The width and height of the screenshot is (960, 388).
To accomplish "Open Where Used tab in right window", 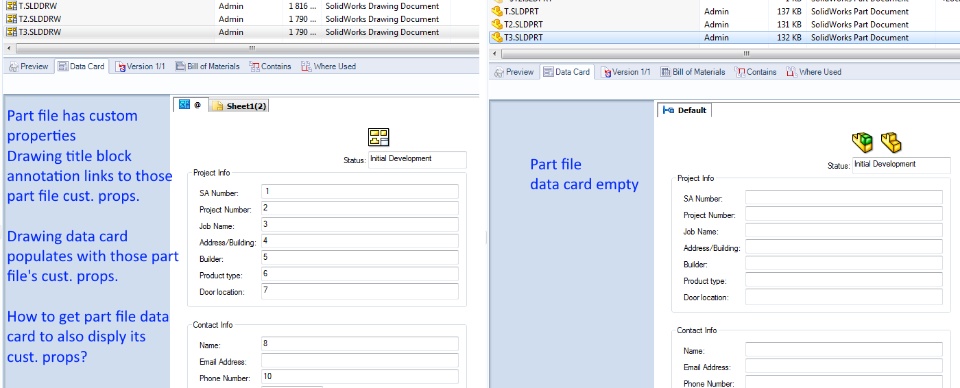I will point(814,72).
